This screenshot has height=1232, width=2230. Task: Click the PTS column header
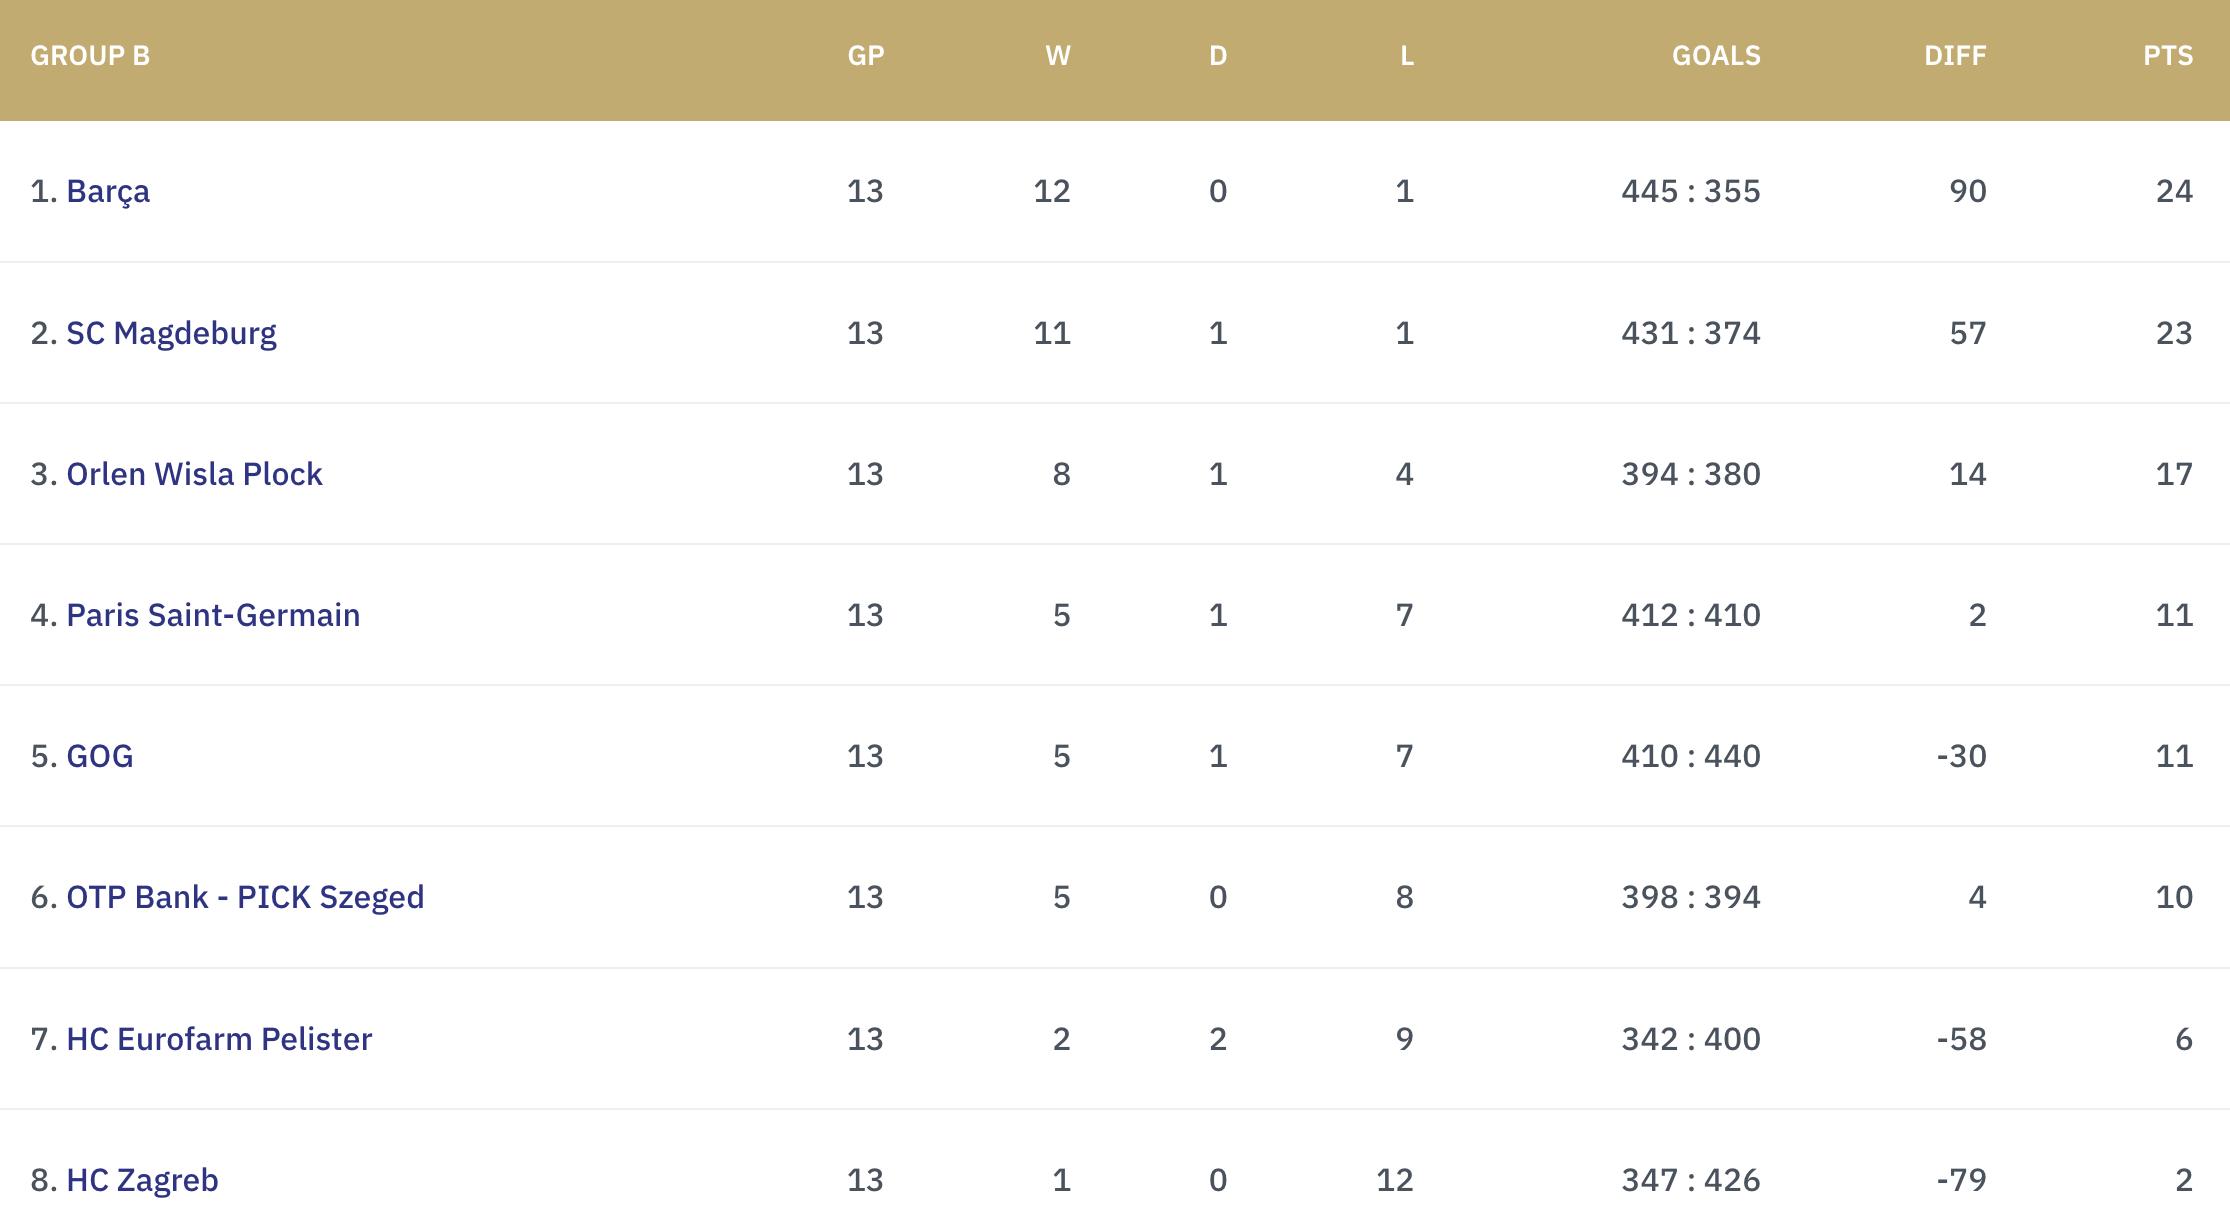click(x=2167, y=56)
